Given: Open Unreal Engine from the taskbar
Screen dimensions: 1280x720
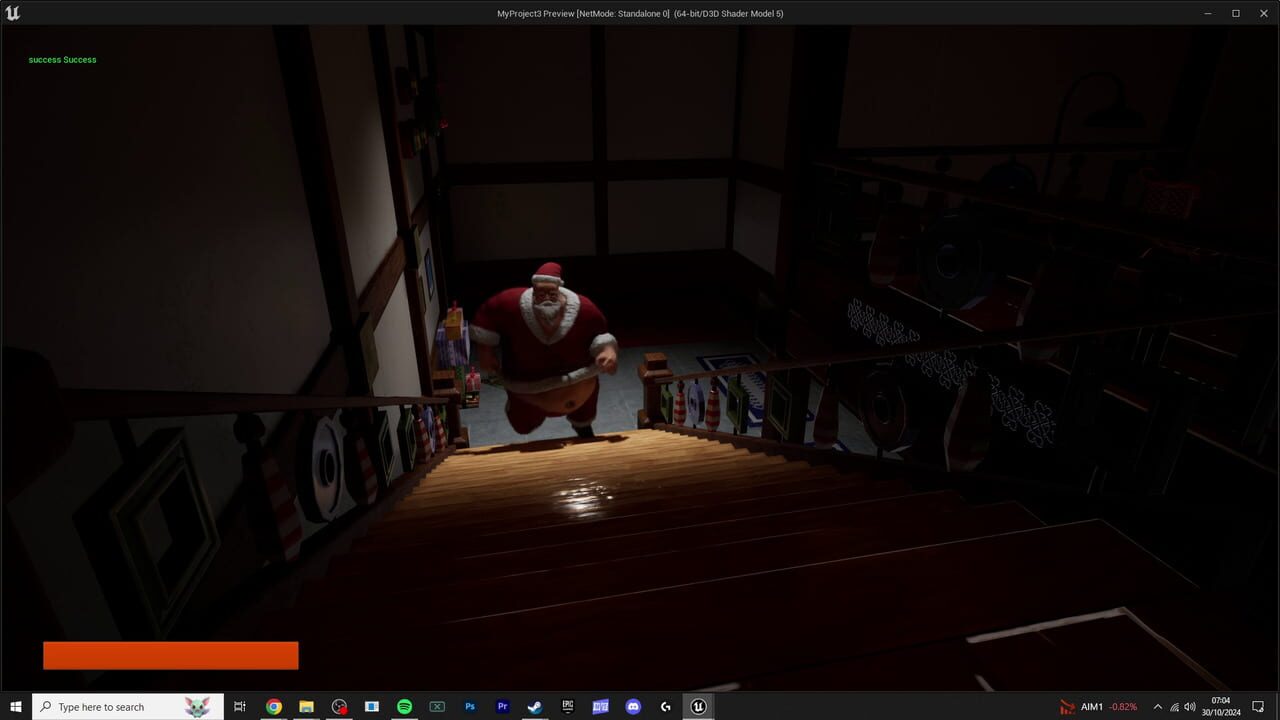Looking at the screenshot, I should click(x=698, y=707).
